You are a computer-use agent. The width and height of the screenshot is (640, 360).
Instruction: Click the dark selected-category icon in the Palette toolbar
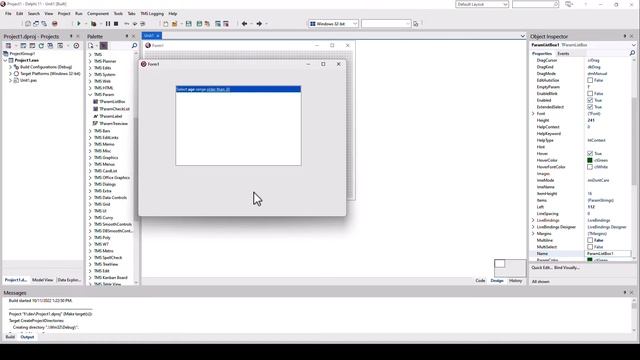tap(104, 46)
